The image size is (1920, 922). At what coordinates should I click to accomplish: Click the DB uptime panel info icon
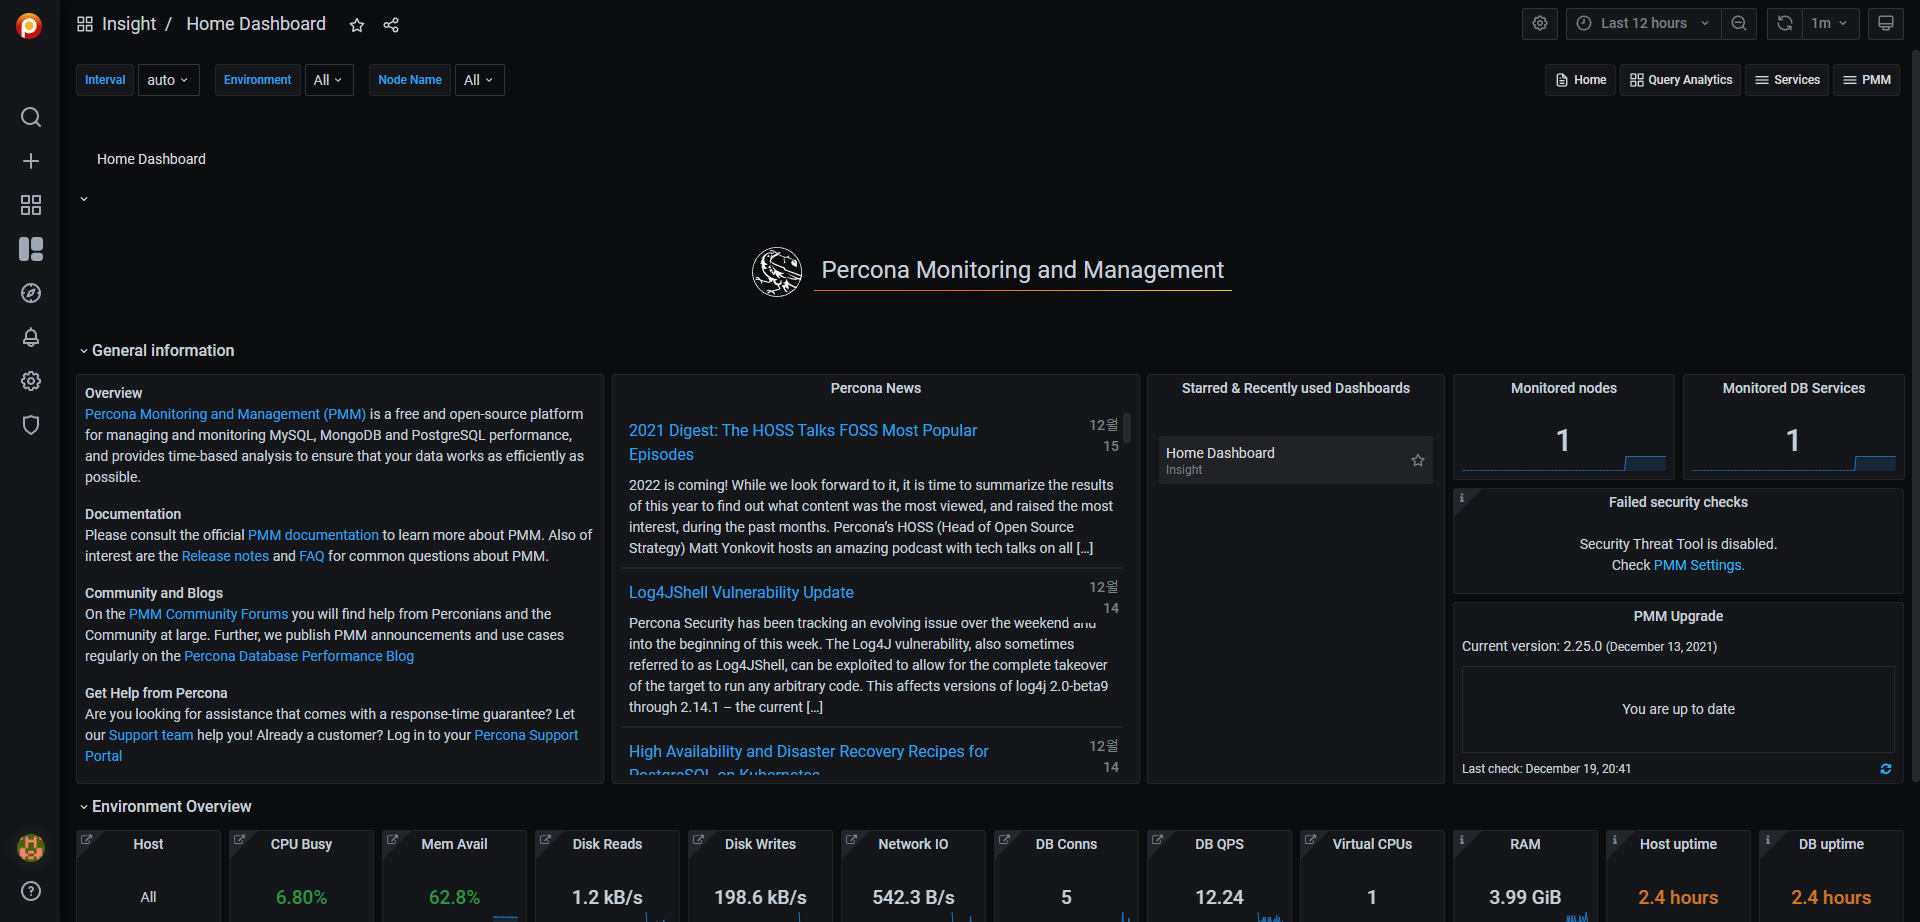1768,839
